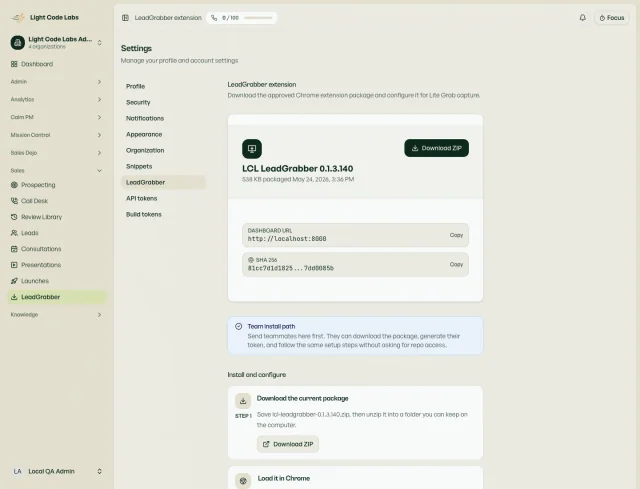Click the Load it in Chrome heading
640x489 pixels.
tap(284, 478)
